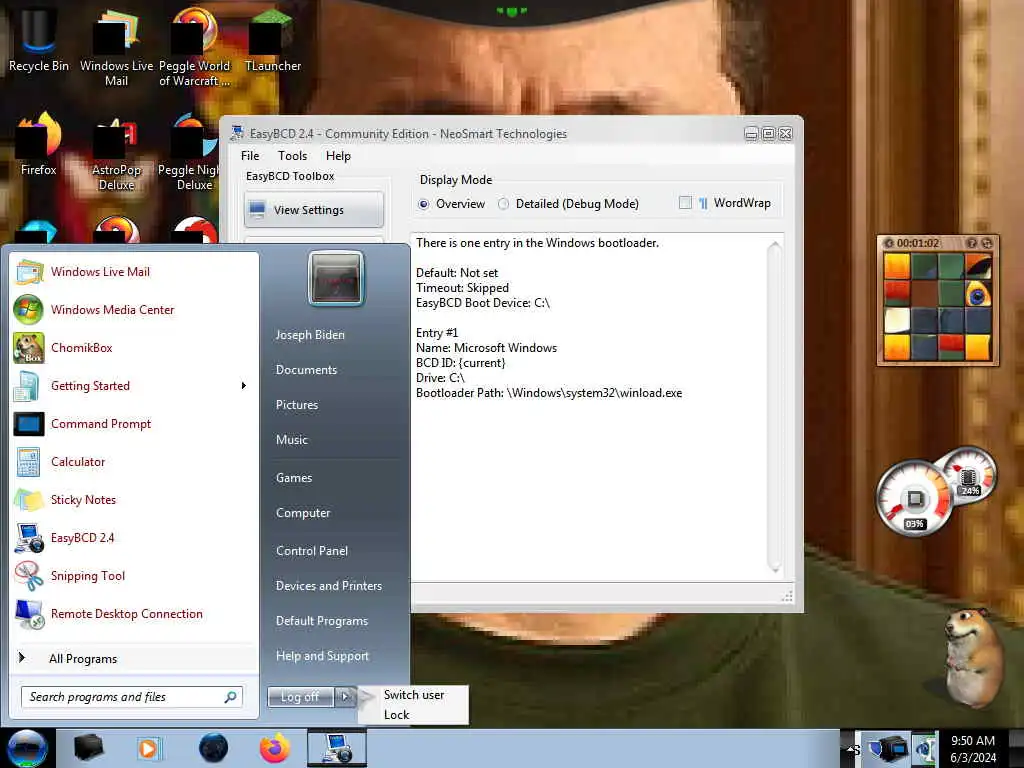Open the TLauncher desktop shortcut
Screen dimensions: 1024x768
point(272,39)
